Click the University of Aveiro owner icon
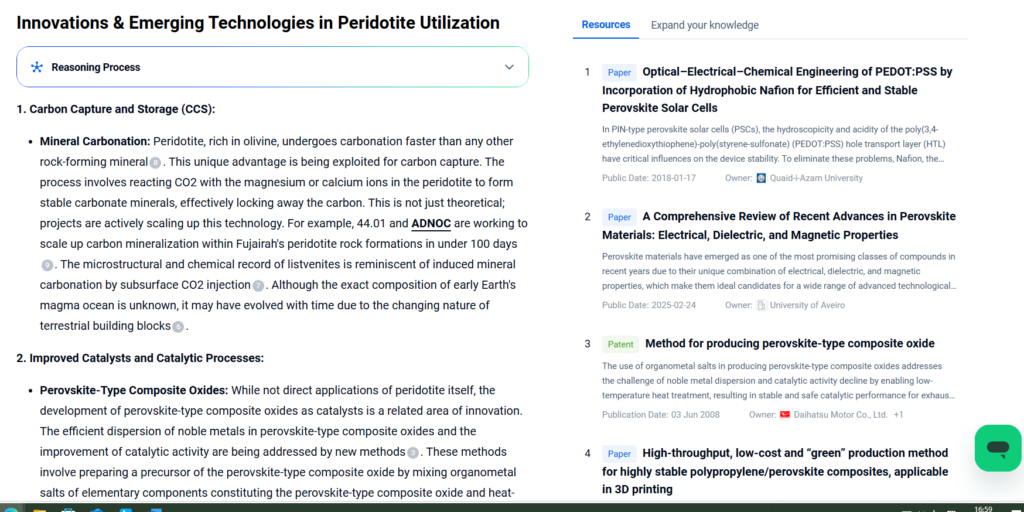 pyautogui.click(x=762, y=305)
